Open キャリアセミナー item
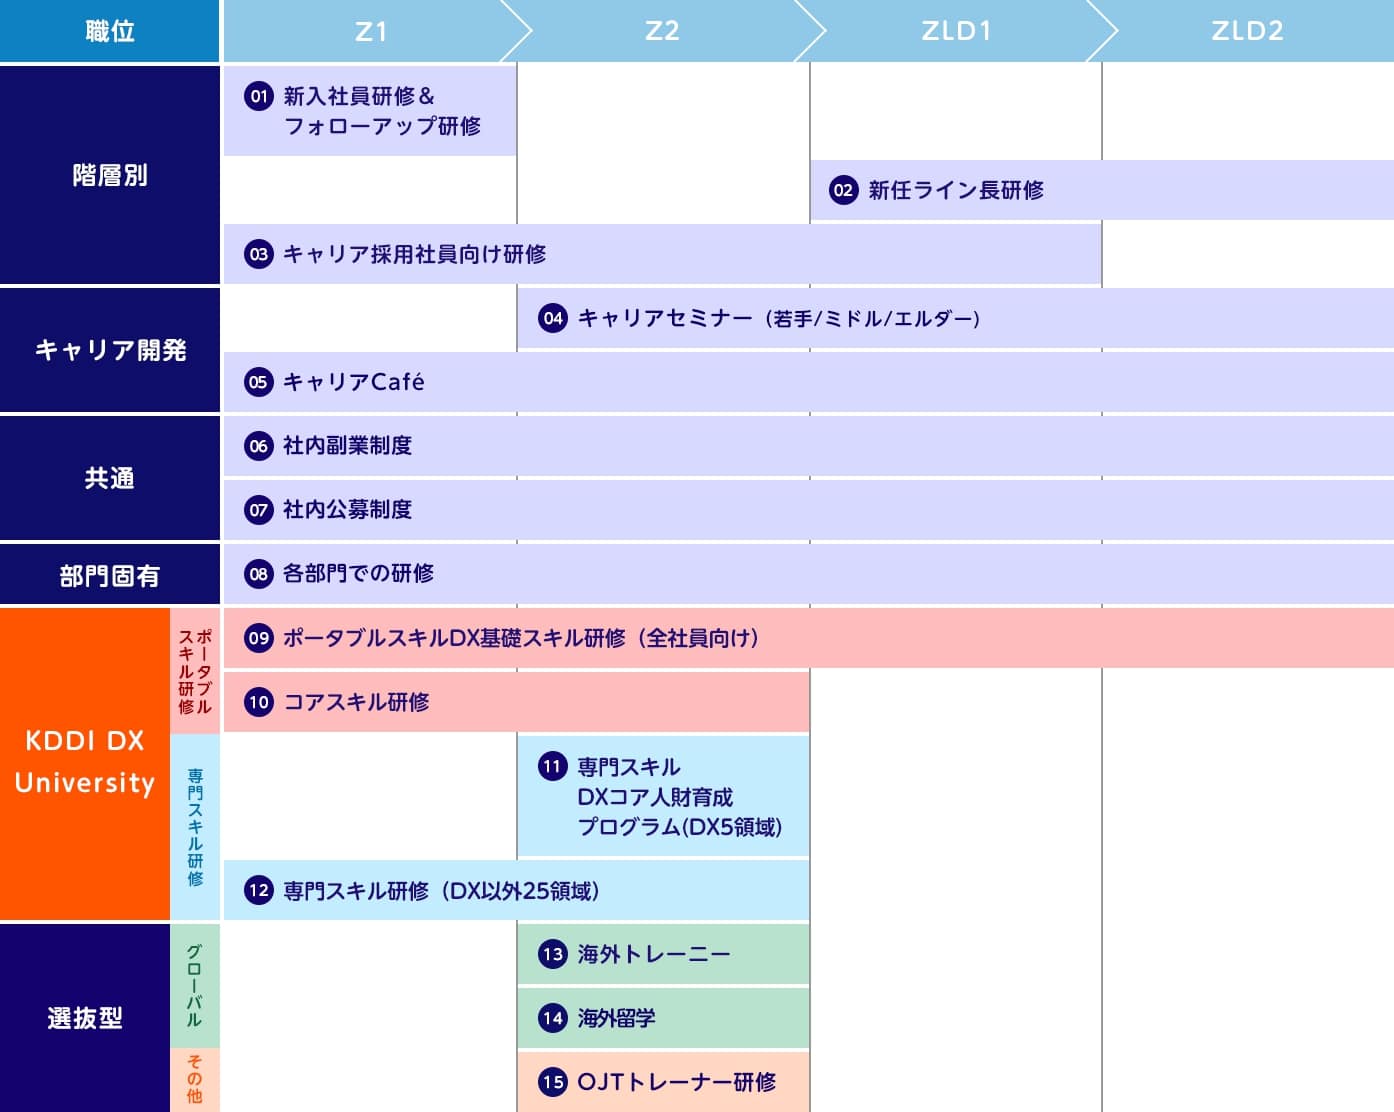Image resolution: width=1394 pixels, height=1112 pixels. [x=956, y=318]
